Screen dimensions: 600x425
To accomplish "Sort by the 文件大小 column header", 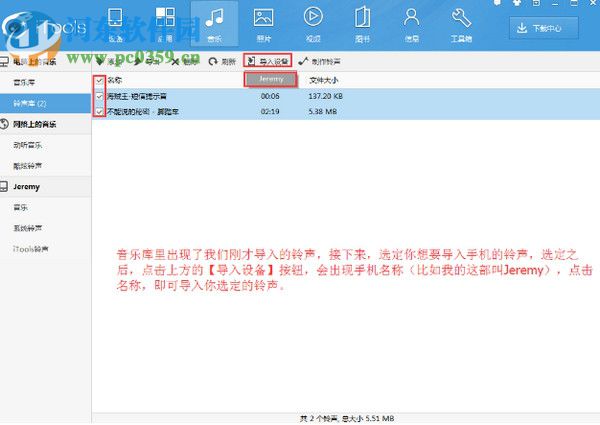I will click(324, 80).
